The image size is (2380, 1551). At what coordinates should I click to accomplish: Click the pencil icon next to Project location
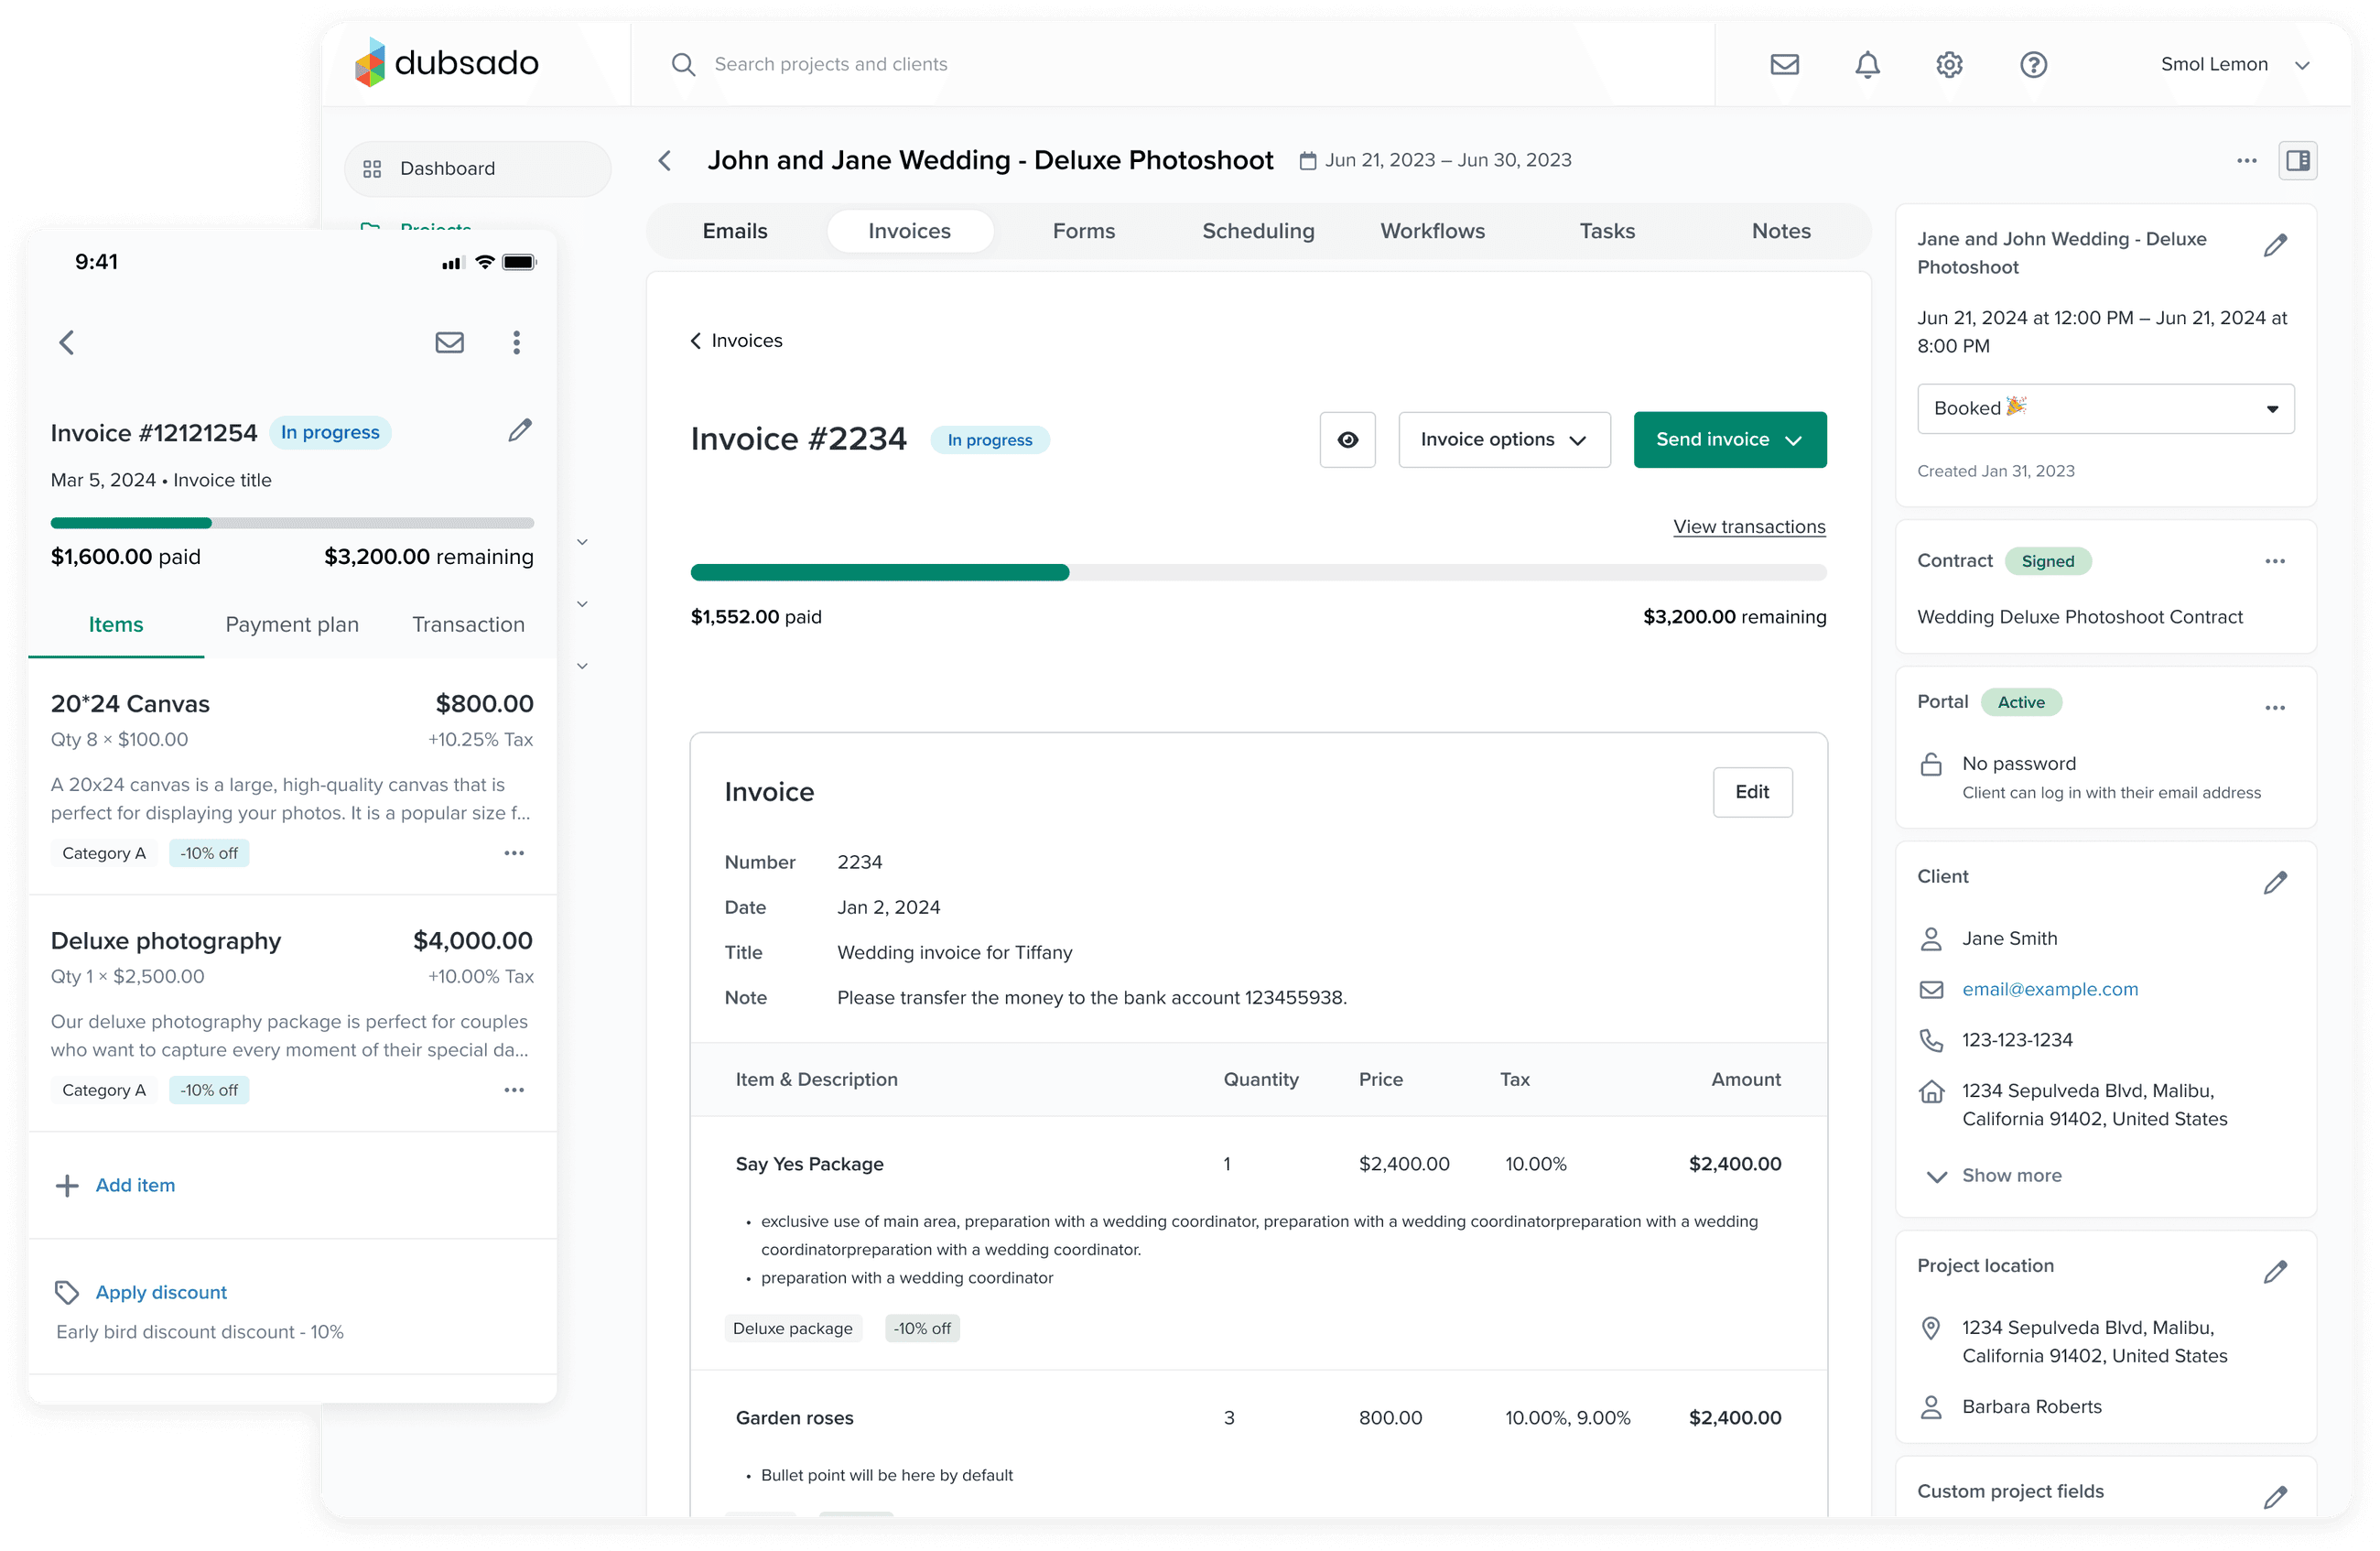coord(2277,1272)
